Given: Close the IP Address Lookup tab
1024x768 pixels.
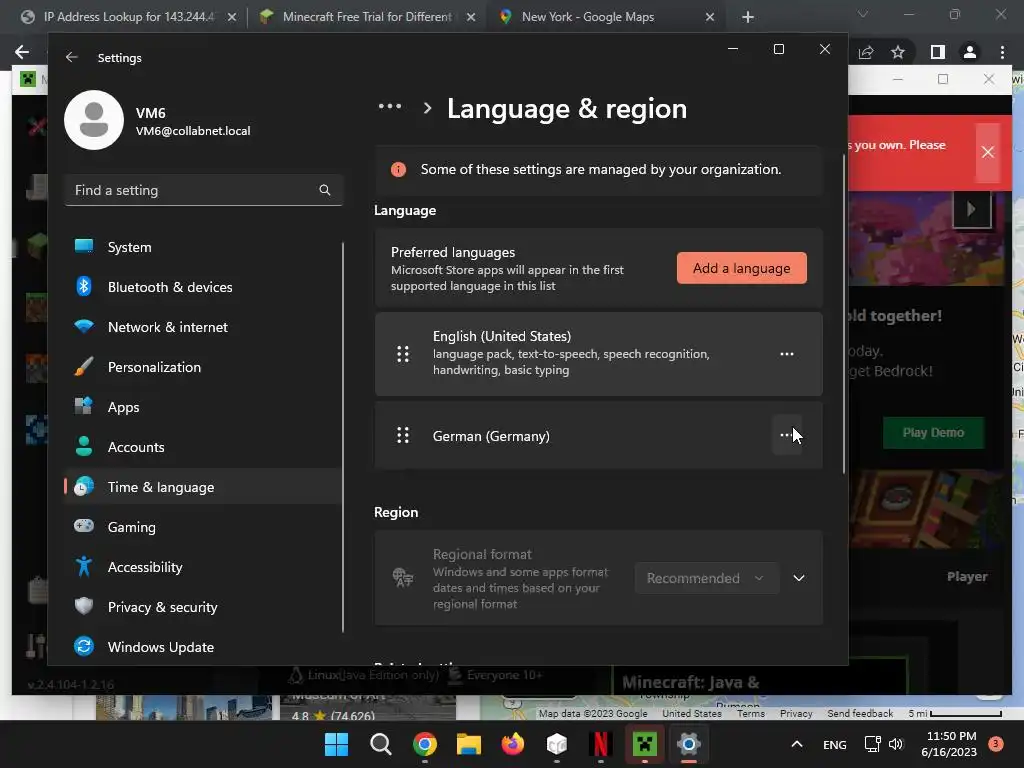Looking at the screenshot, I should coord(232,17).
